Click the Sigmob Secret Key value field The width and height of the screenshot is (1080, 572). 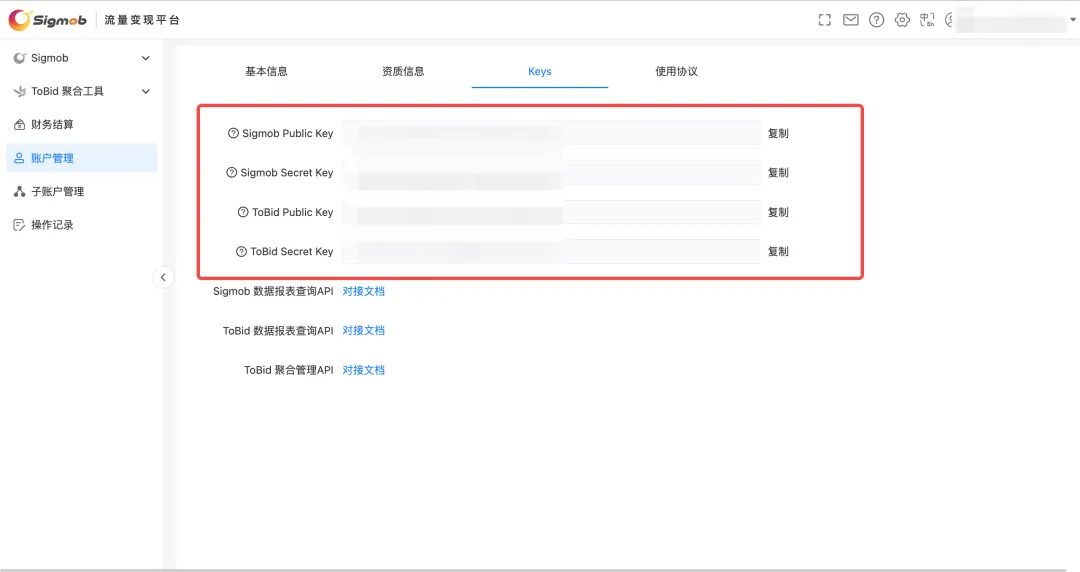coord(550,173)
